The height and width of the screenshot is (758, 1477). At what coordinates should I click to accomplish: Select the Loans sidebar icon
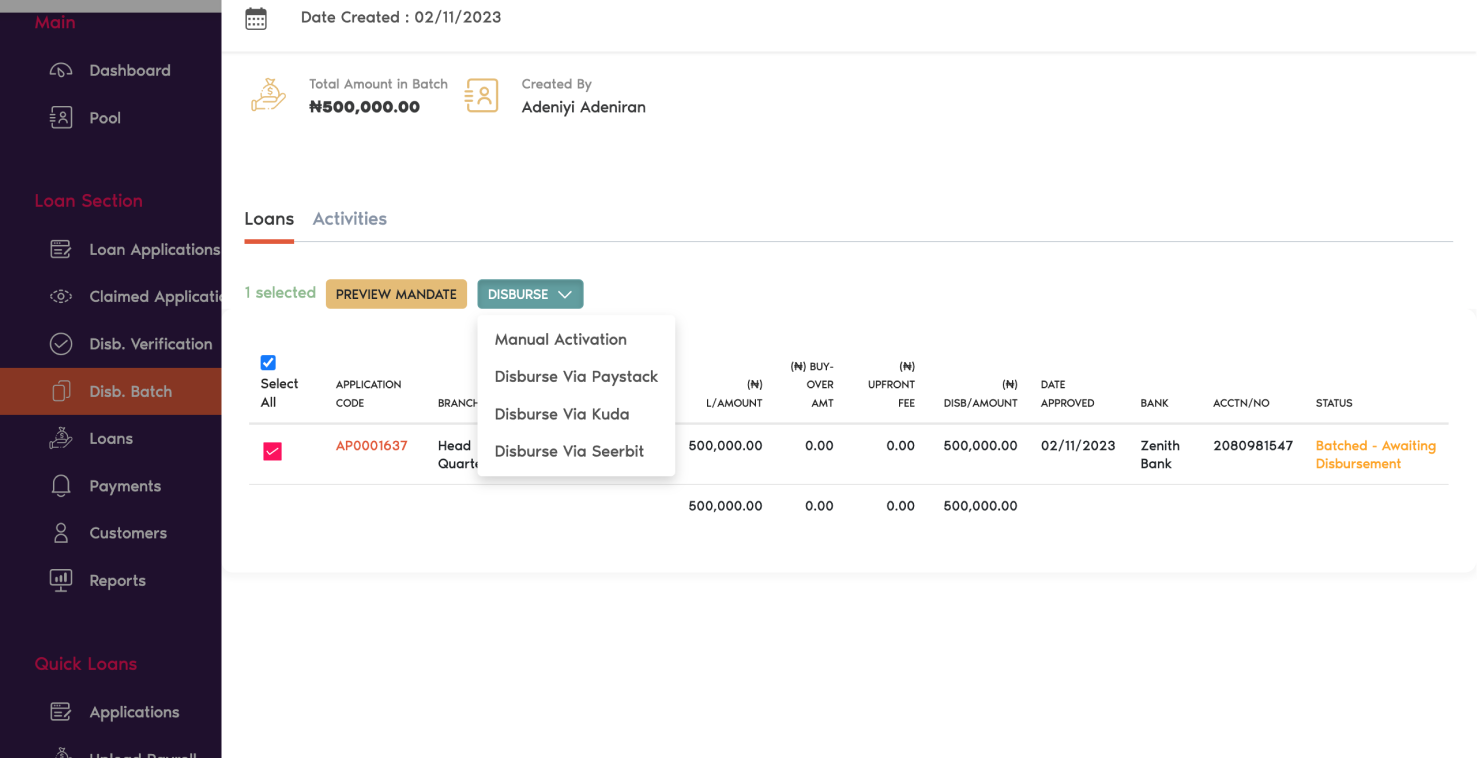click(x=61, y=438)
